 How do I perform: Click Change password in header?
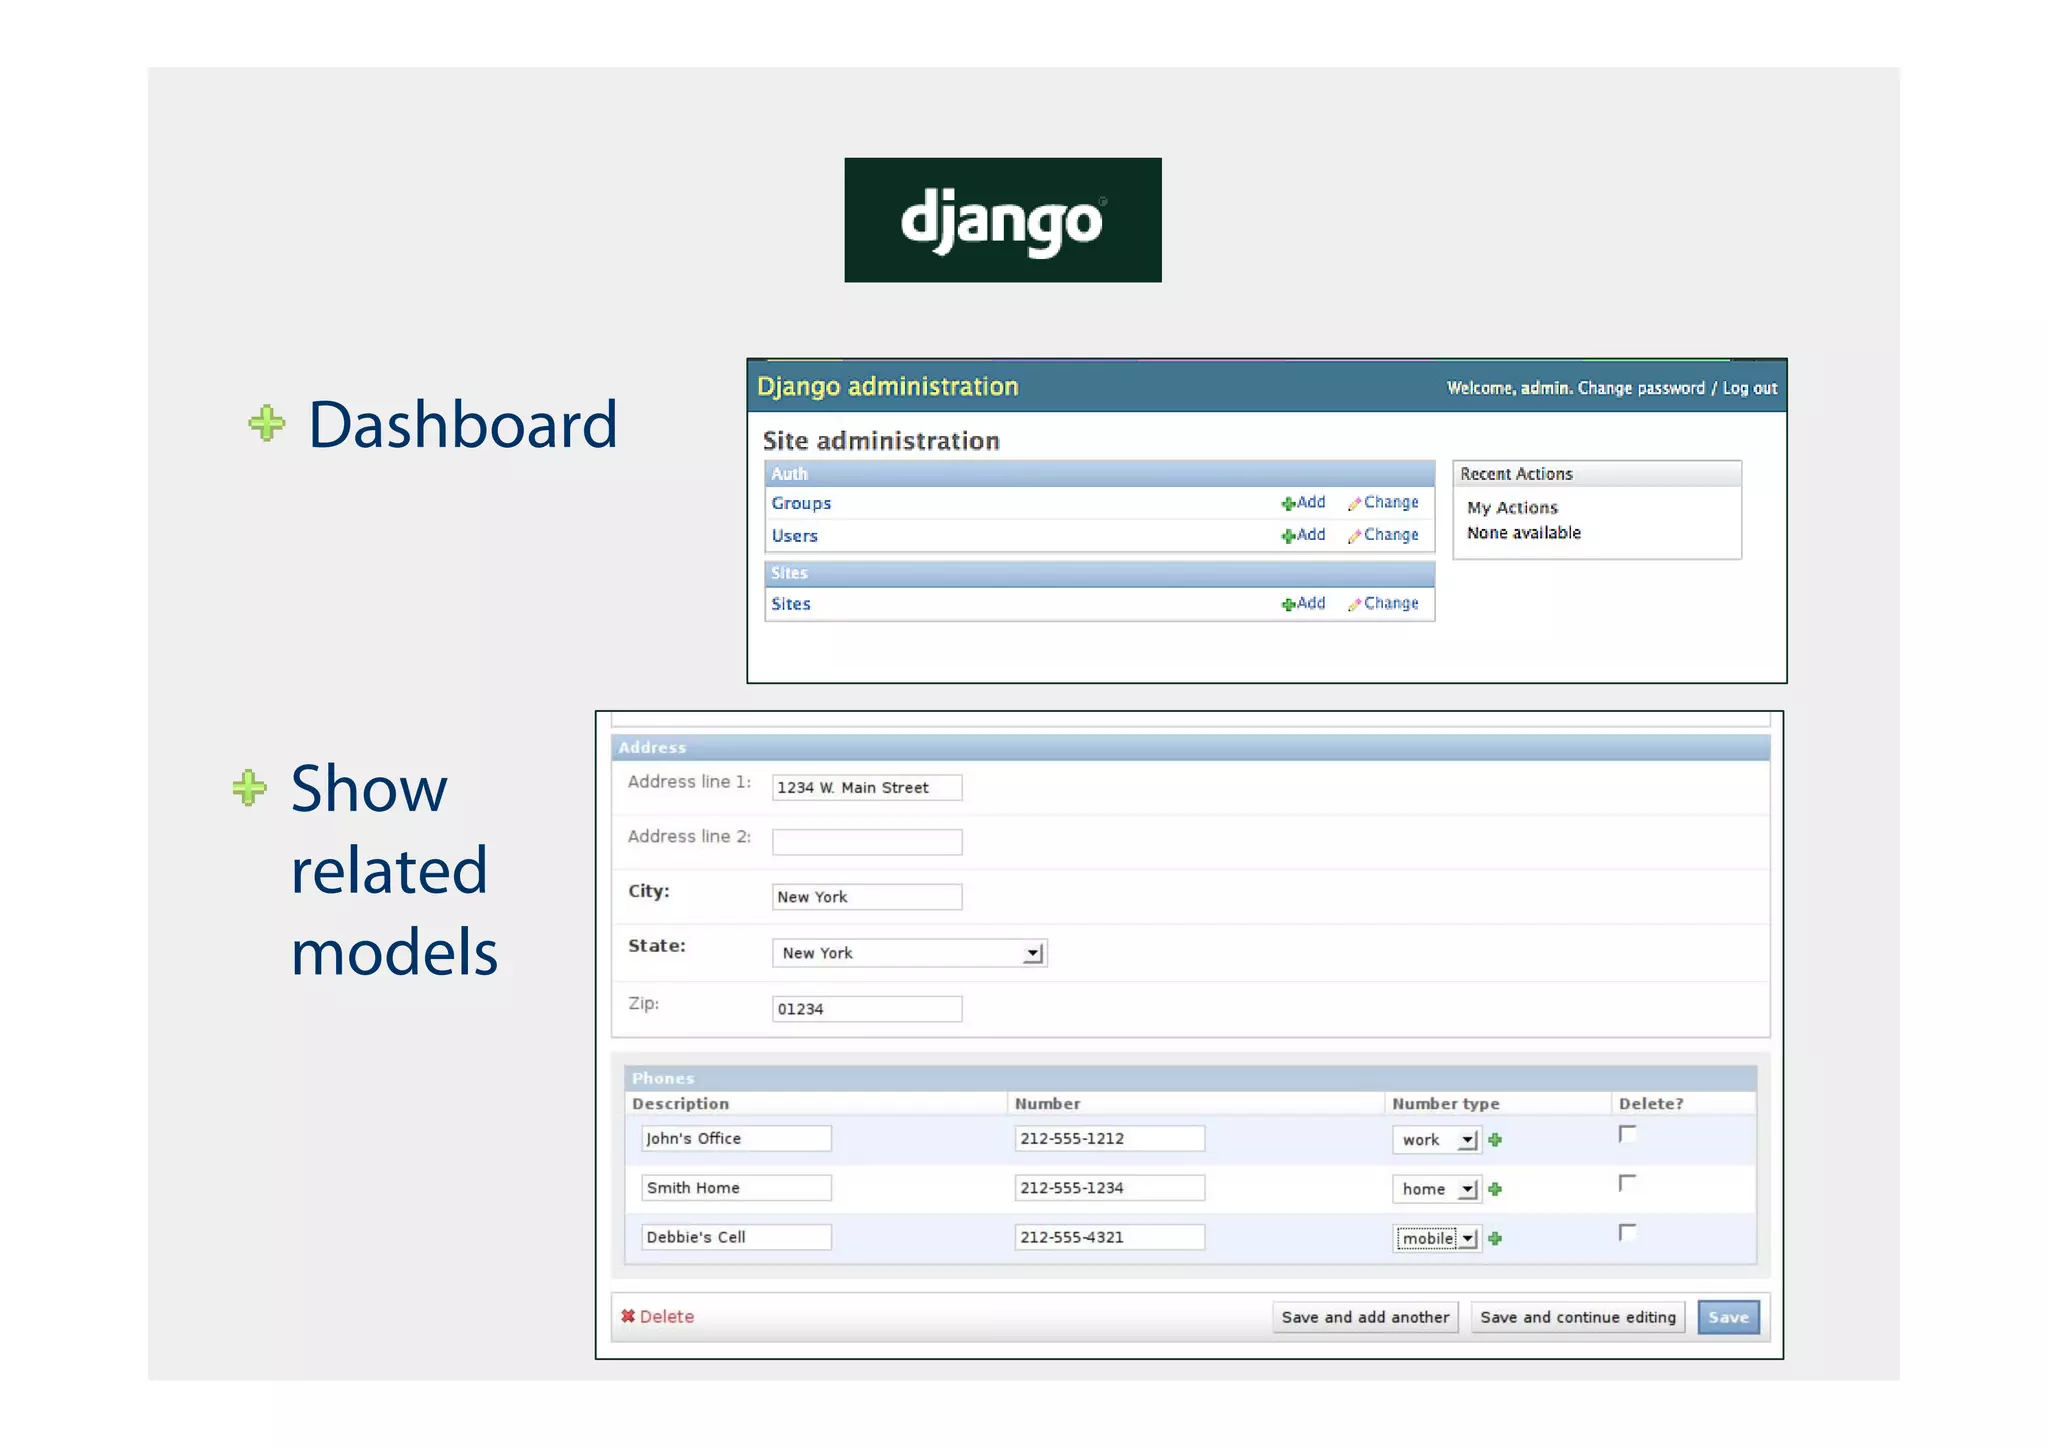pyautogui.click(x=1641, y=388)
